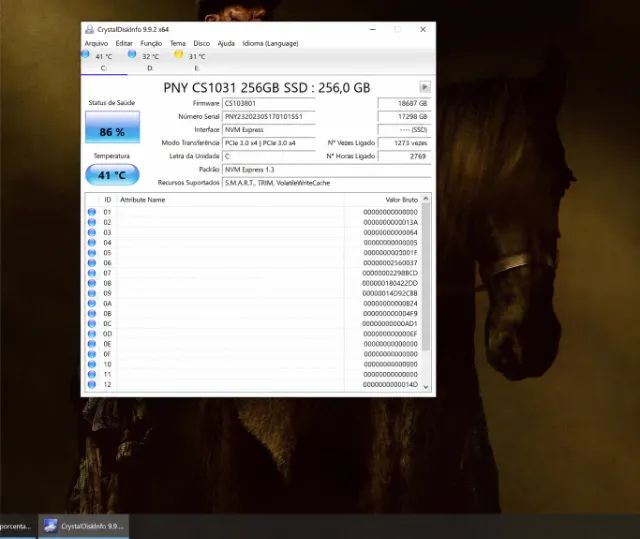The width and height of the screenshot is (640, 539).
Task: Click the blue status icon for attribute 11
Action: 92,374
